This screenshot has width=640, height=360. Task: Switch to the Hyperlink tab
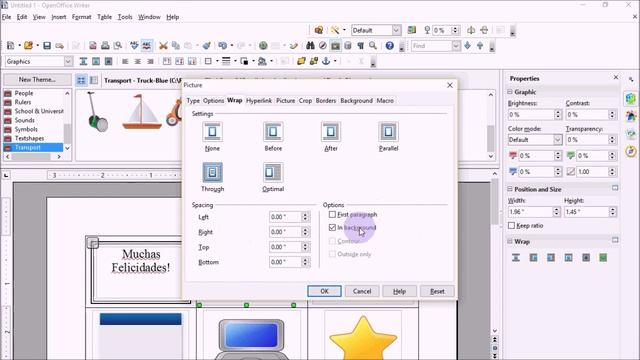pos(259,100)
